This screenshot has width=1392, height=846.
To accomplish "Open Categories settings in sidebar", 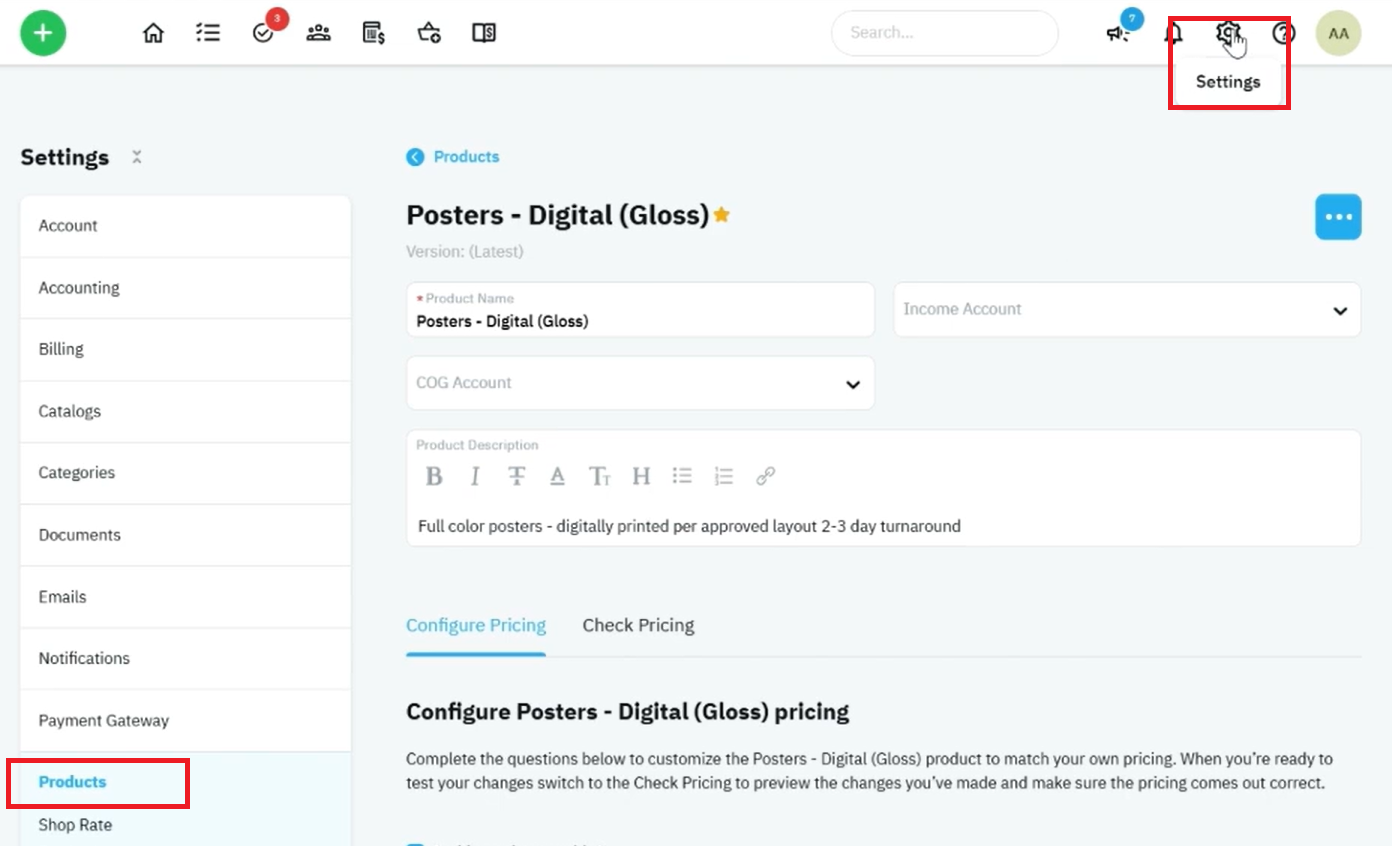I will coord(185,473).
